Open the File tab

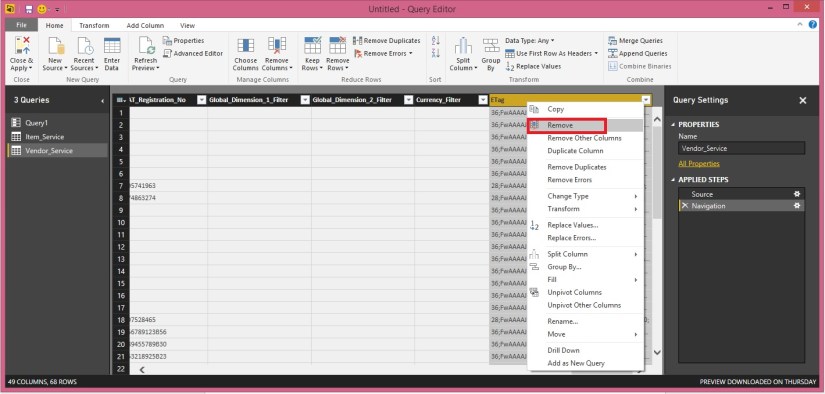22,25
